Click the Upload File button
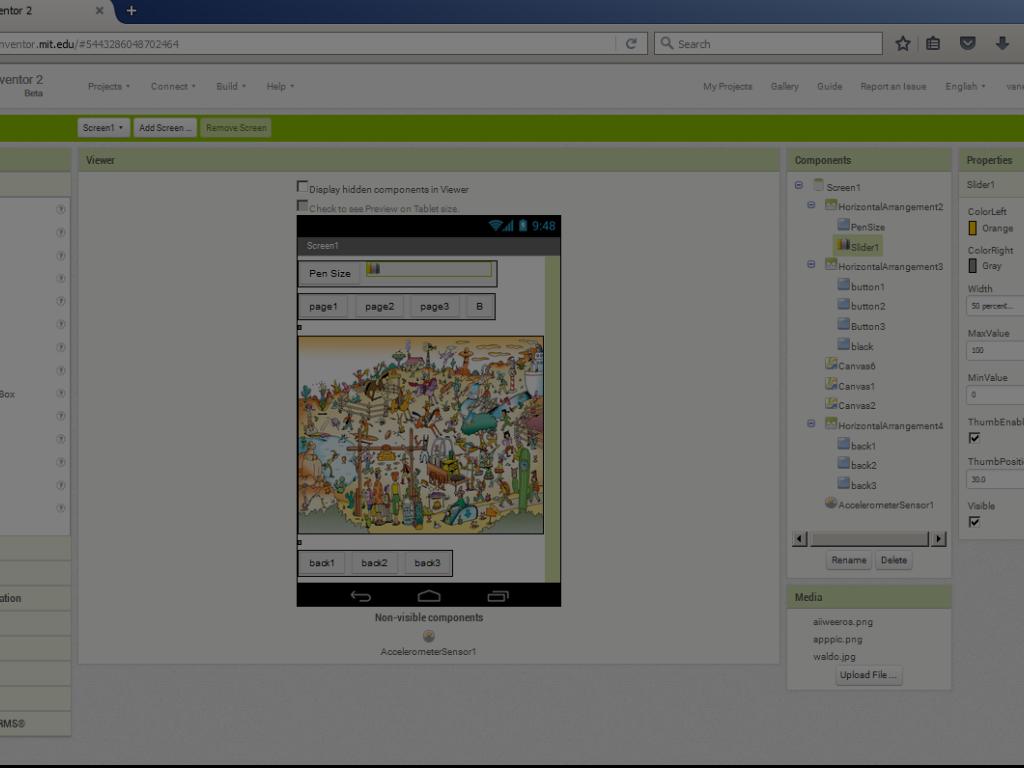 868,675
